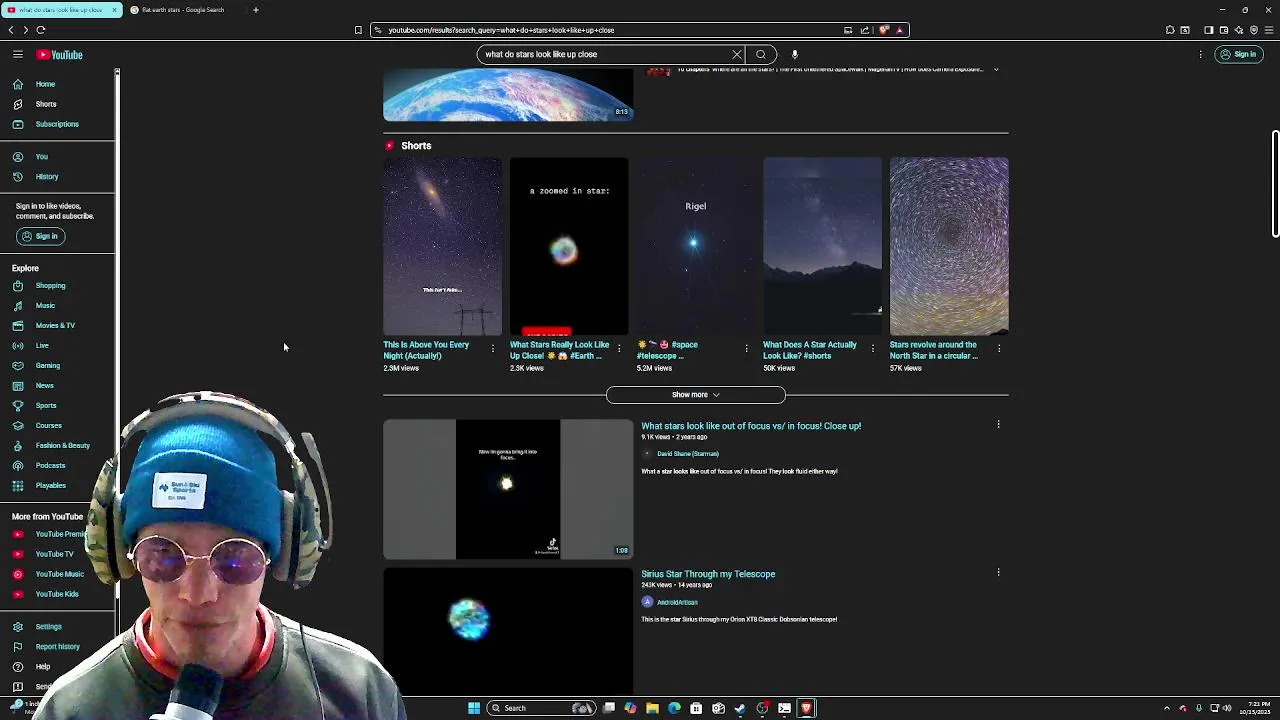1280x720 pixels.
Task: Open Sports under Explore
Action: 46,406
